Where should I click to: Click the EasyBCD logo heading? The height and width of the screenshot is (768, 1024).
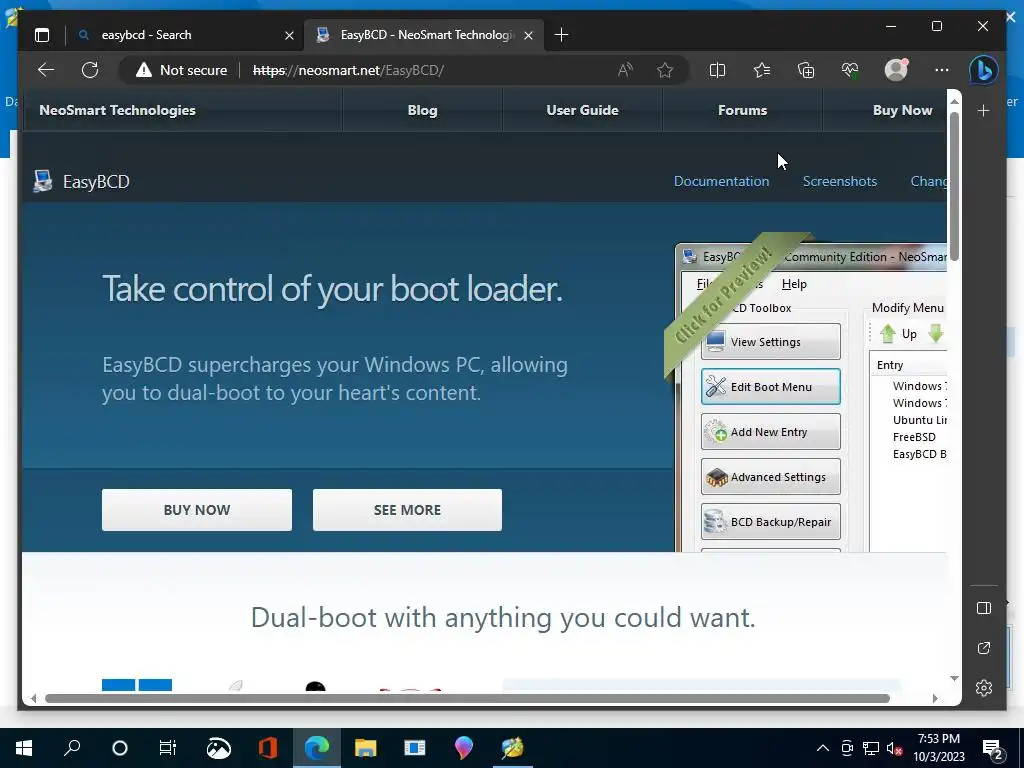point(82,182)
